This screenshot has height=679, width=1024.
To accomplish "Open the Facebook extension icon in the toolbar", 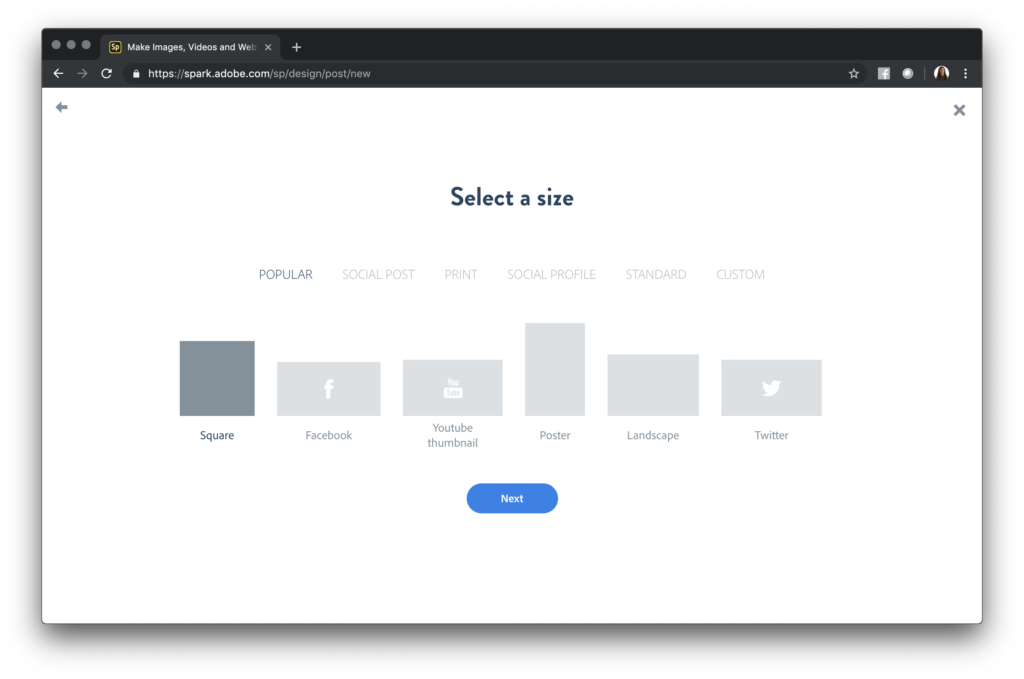I will 884,74.
